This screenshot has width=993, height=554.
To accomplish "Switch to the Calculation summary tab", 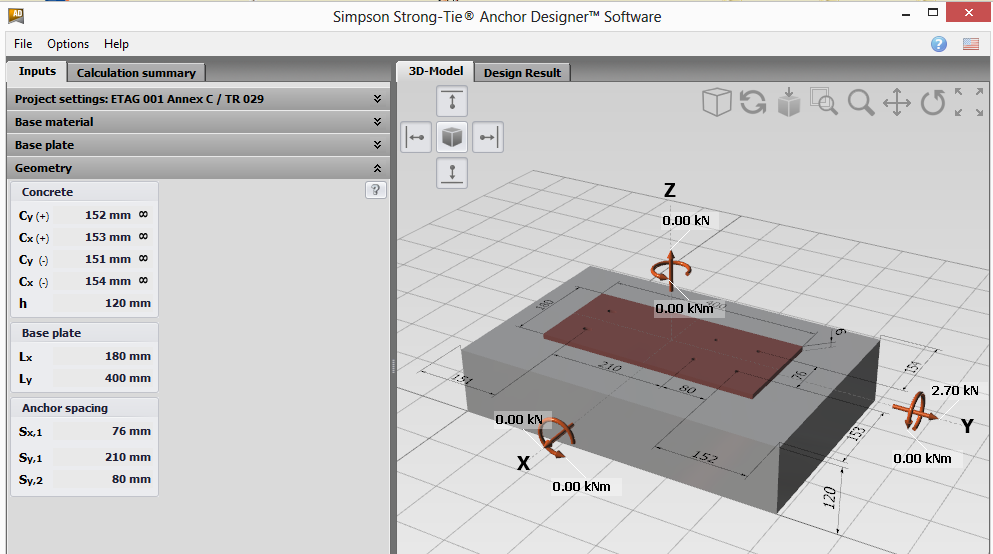I will [x=136, y=73].
